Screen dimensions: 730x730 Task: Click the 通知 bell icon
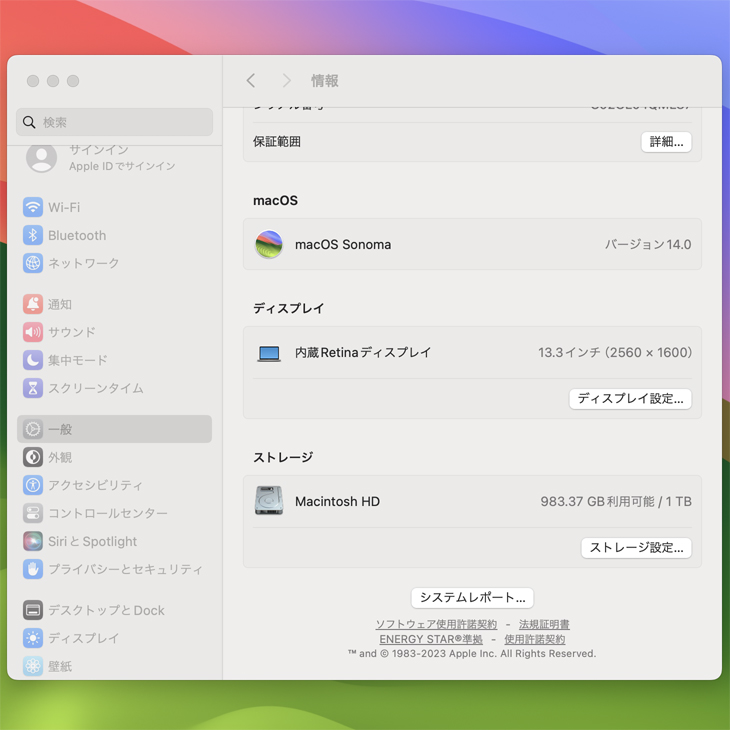[x=33, y=304]
